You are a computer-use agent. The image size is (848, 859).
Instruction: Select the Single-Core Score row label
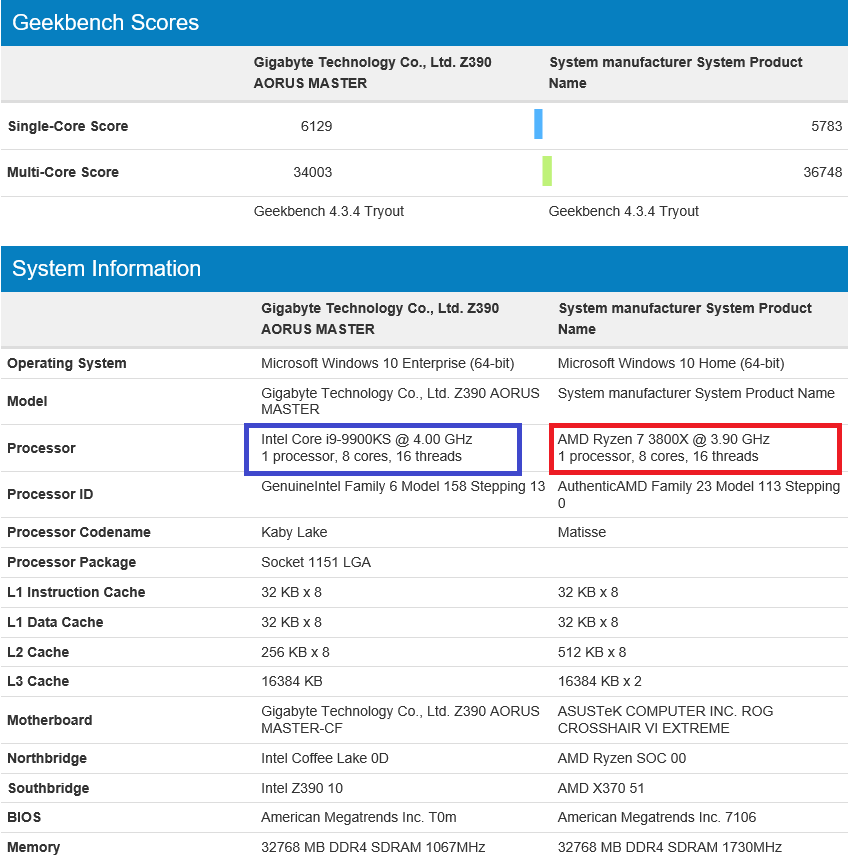[x=68, y=127]
